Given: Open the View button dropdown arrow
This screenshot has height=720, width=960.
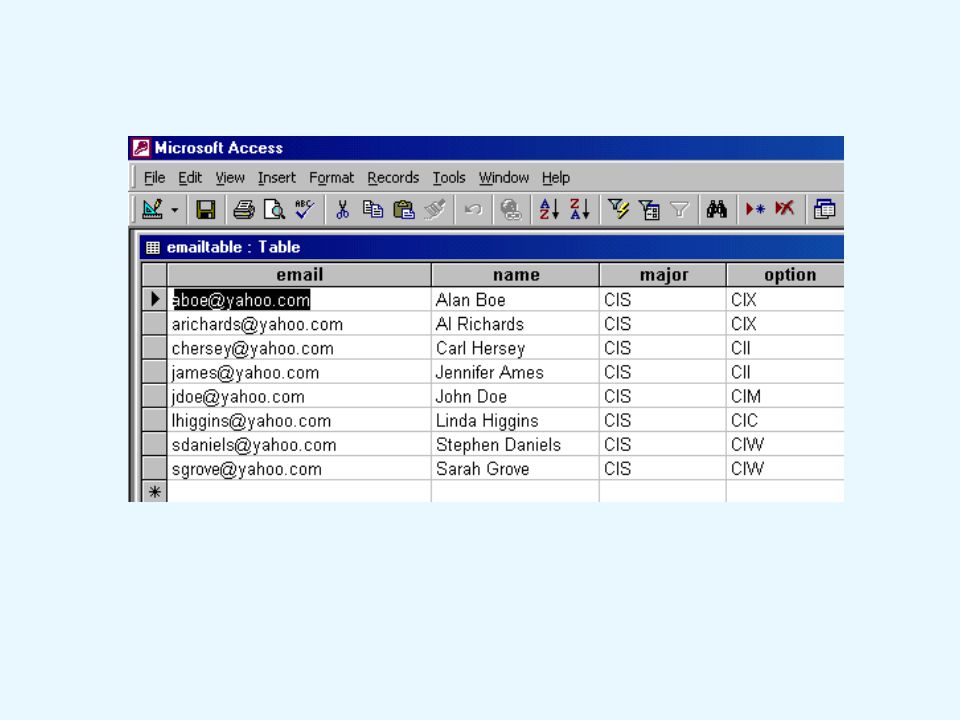Looking at the screenshot, I should [x=175, y=210].
